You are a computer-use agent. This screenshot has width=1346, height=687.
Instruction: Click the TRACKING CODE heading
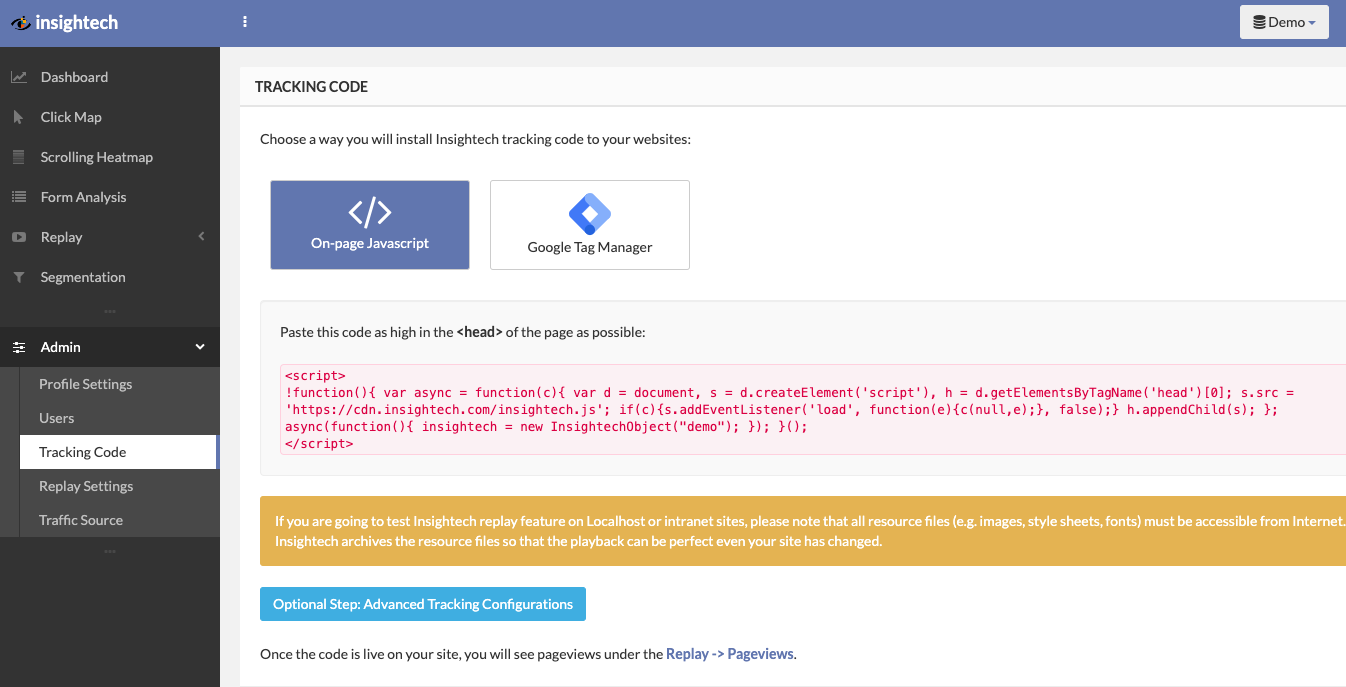click(x=312, y=87)
